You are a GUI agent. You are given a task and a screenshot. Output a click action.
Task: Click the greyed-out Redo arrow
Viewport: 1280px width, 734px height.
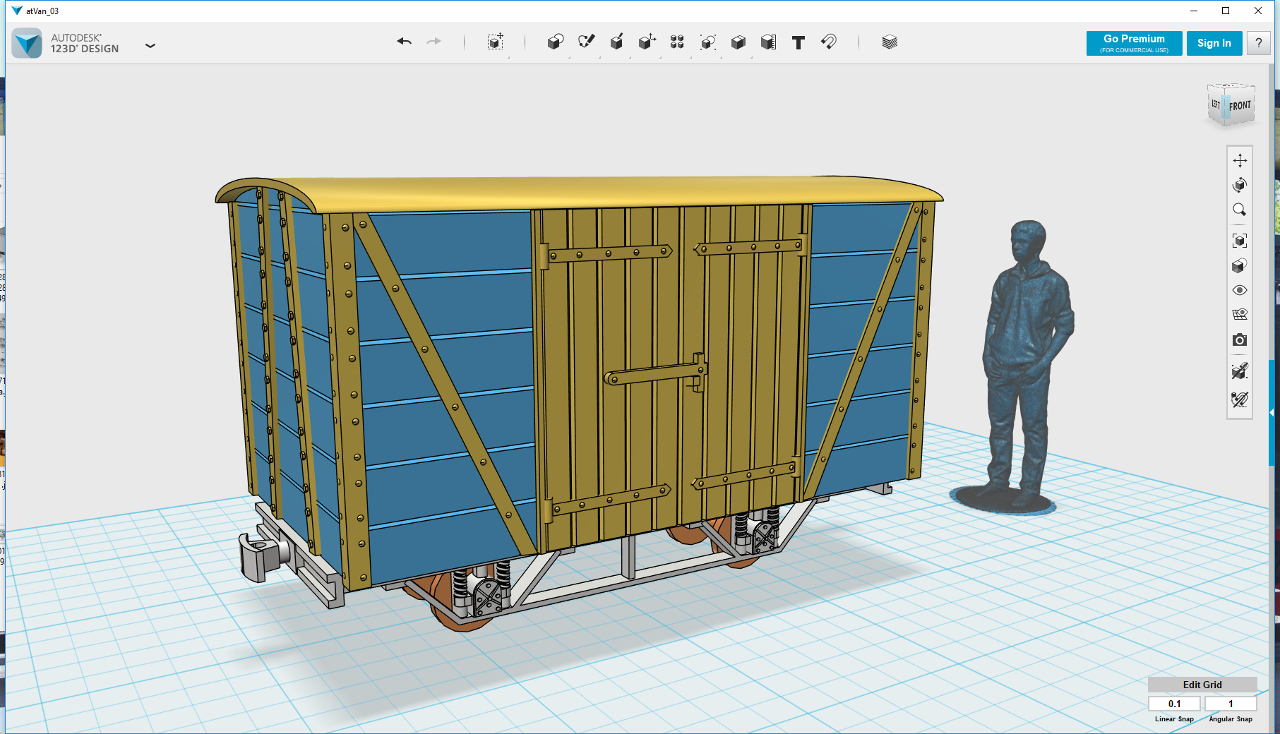point(434,42)
